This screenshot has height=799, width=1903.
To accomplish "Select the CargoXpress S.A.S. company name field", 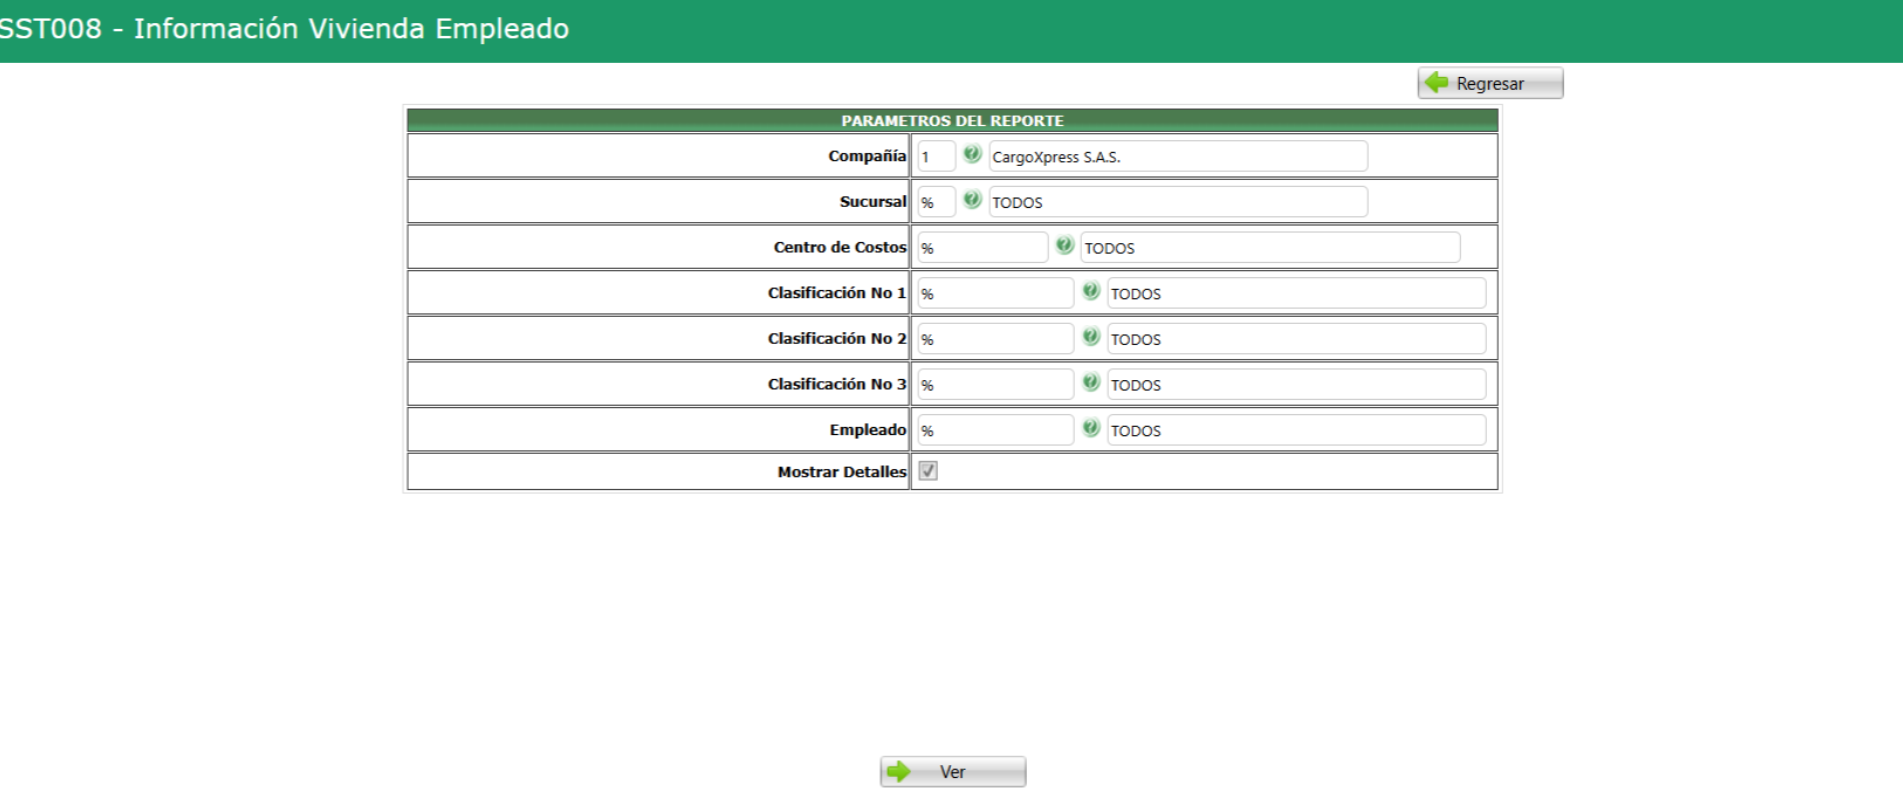I will (x=1178, y=157).
